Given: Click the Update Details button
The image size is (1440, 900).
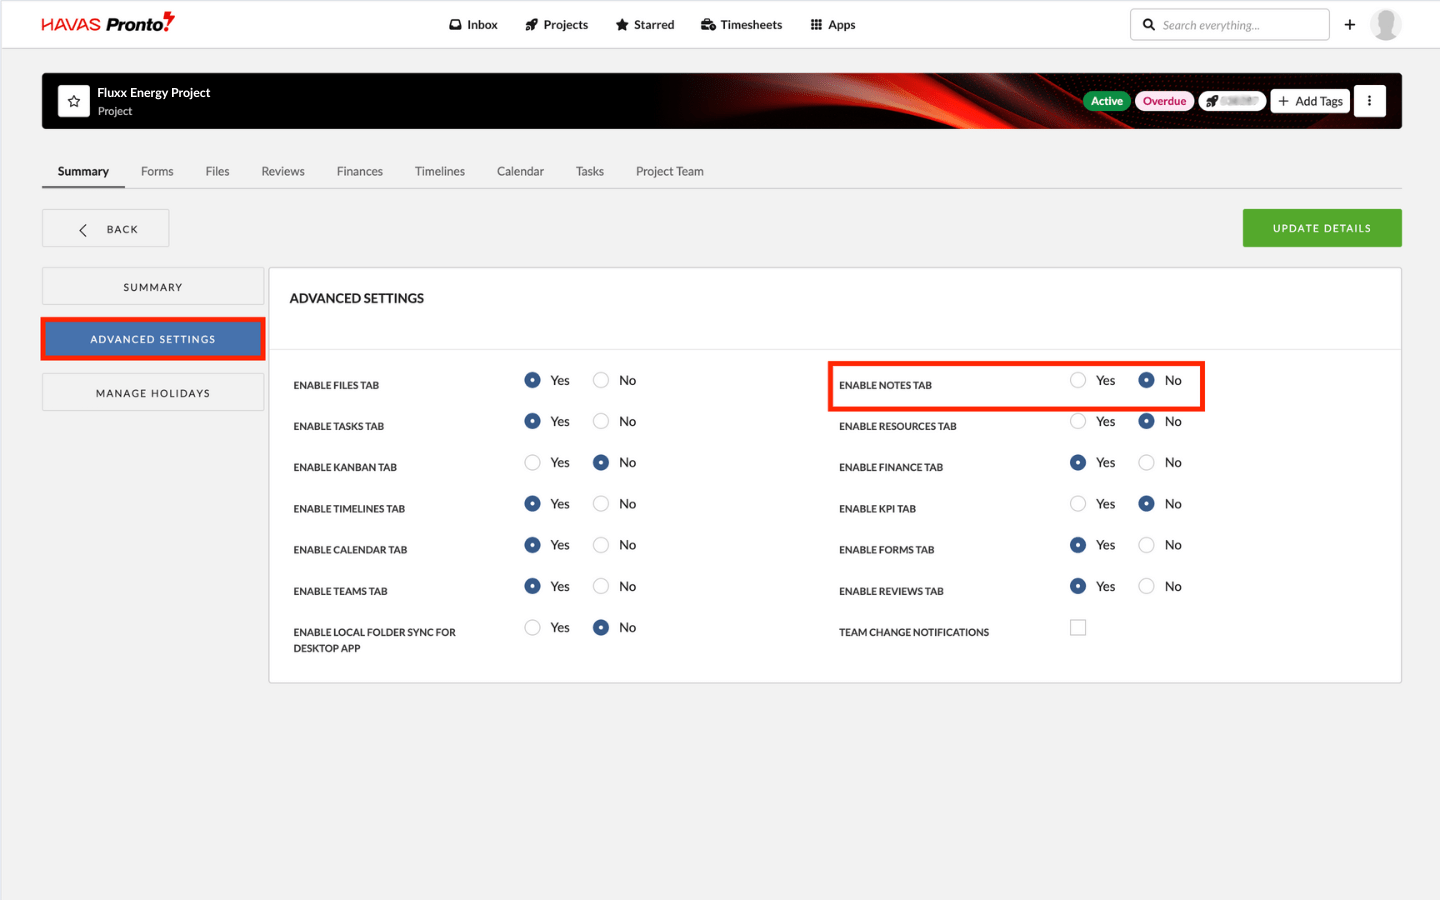Looking at the screenshot, I should [1322, 228].
